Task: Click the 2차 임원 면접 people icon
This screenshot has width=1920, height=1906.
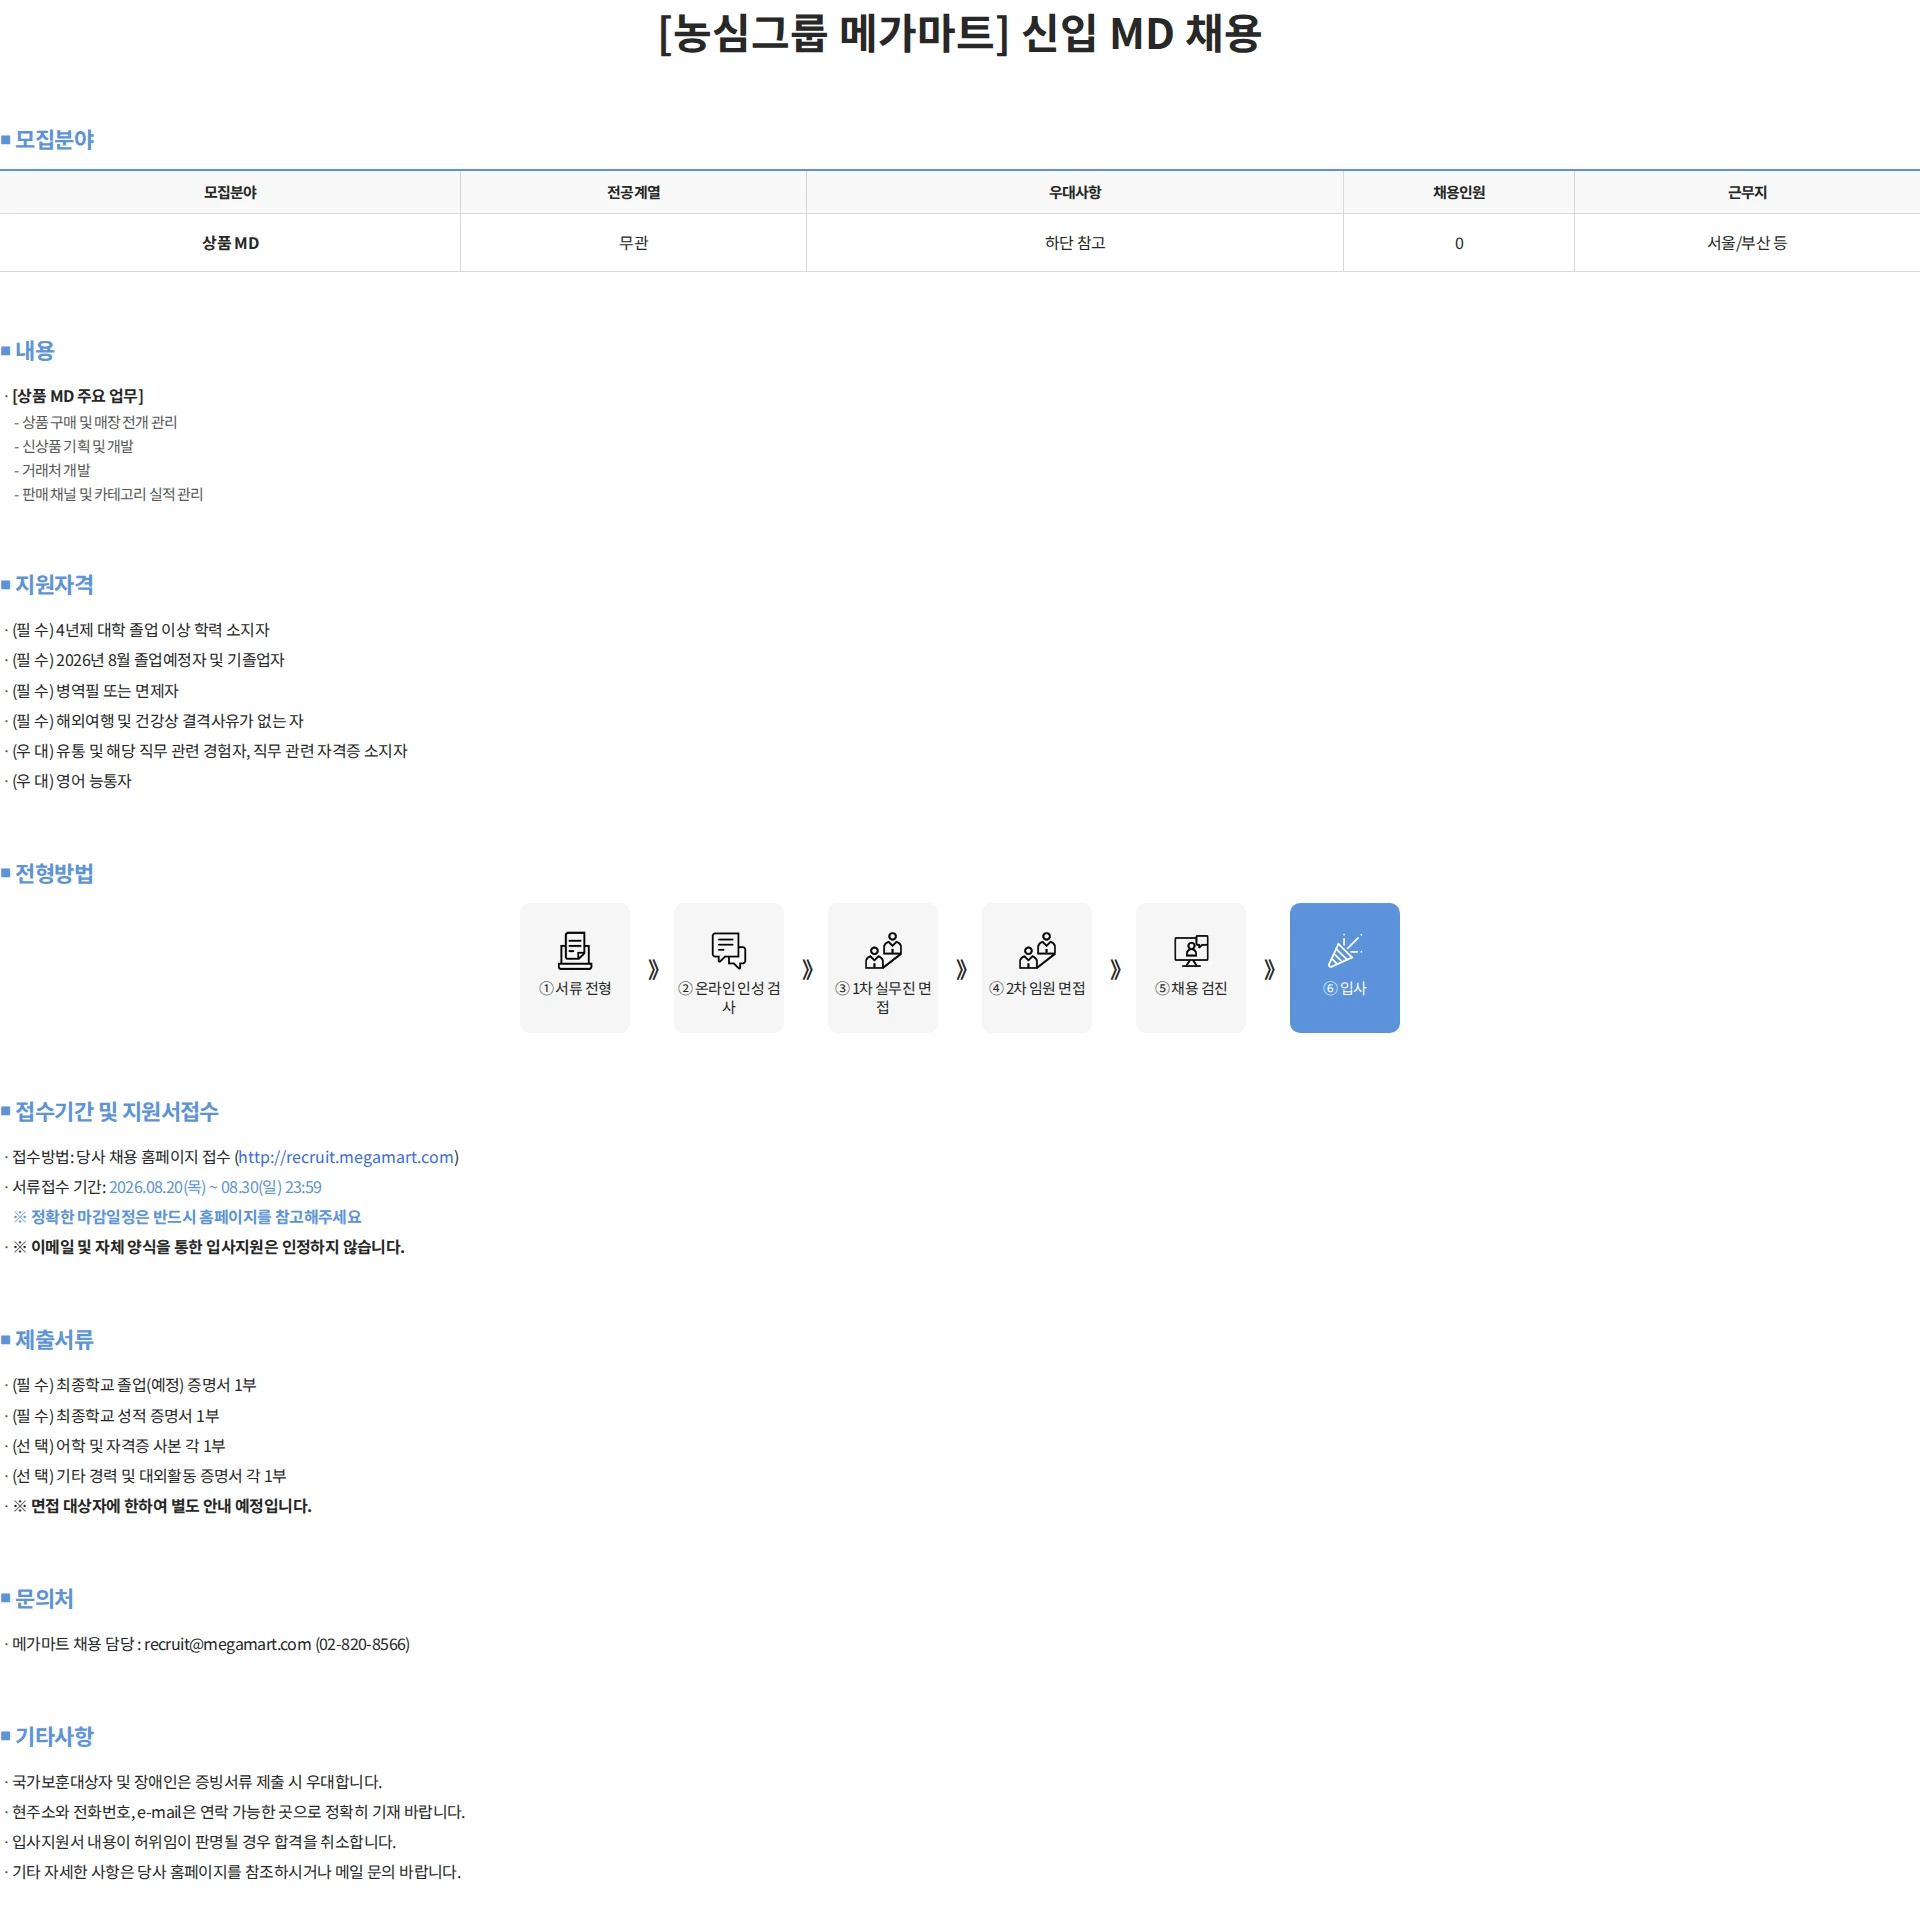Action: [1037, 950]
